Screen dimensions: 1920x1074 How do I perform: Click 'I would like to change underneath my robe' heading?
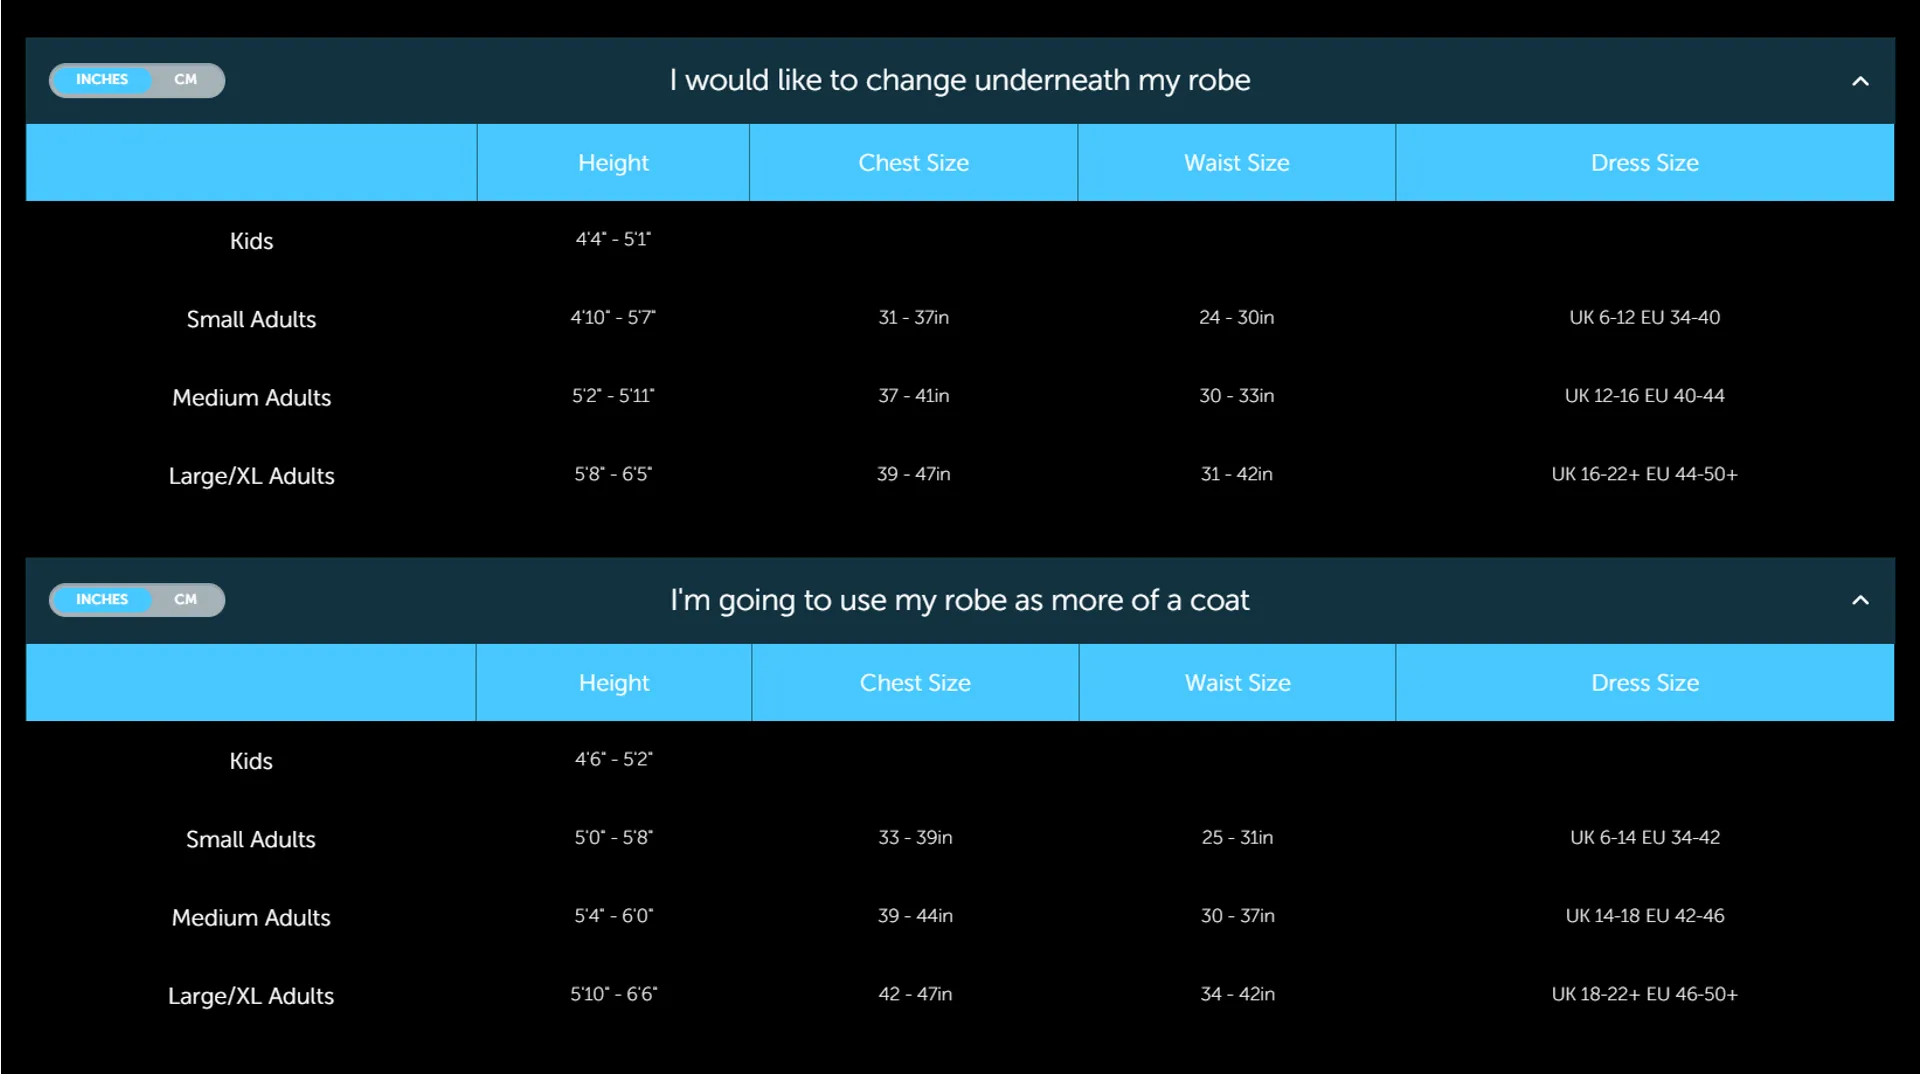[x=960, y=80]
